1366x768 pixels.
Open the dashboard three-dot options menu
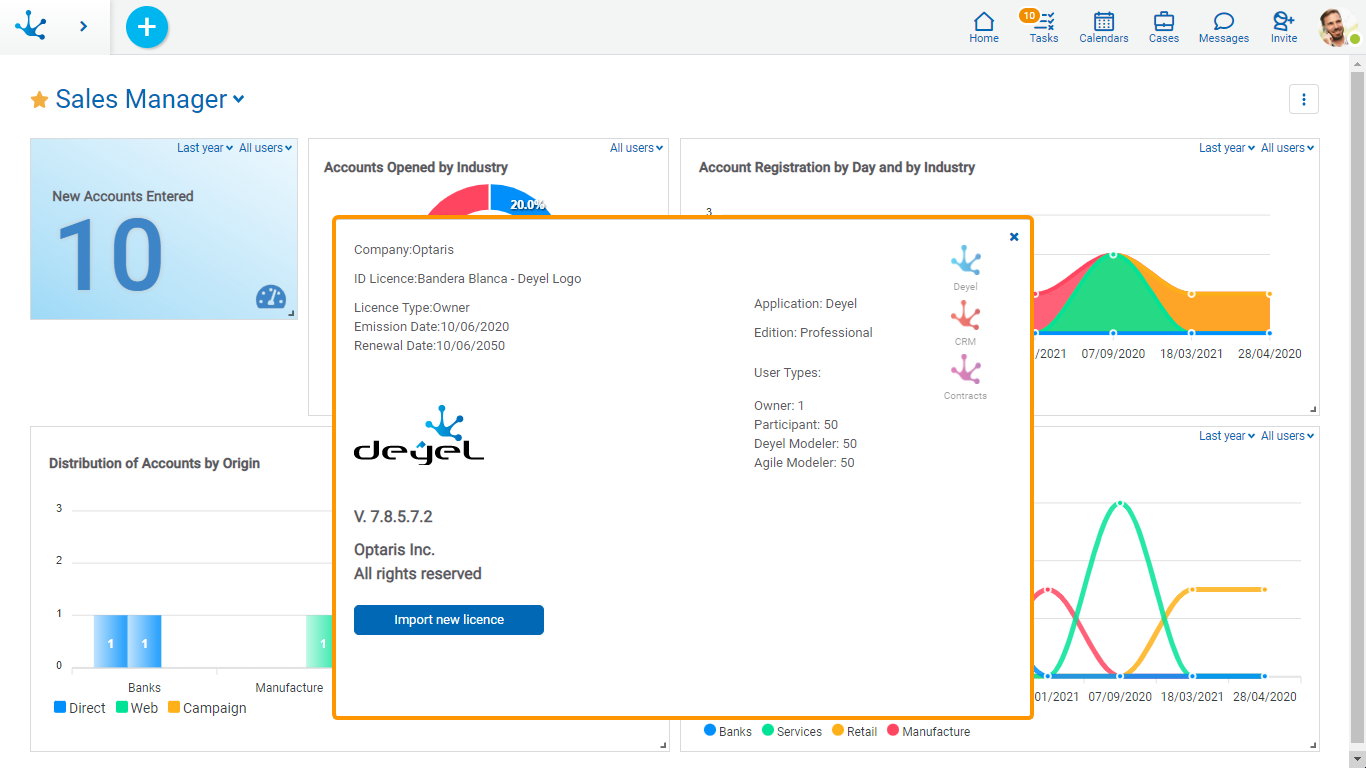point(1303,99)
